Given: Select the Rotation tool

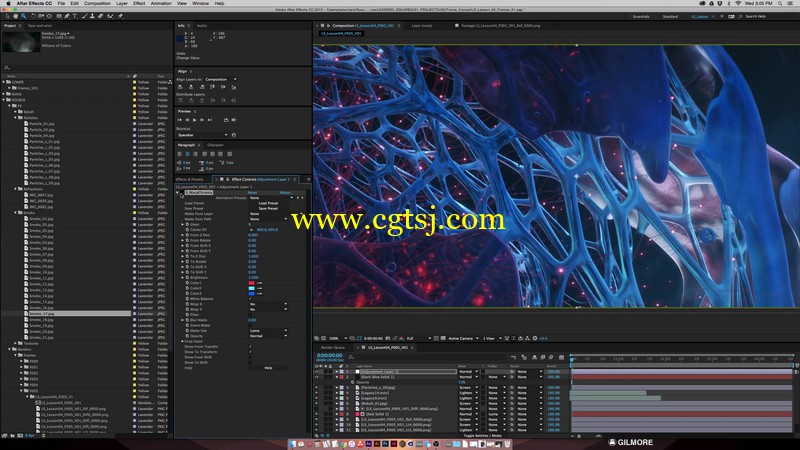Looking at the screenshot, I should click(x=34, y=16).
